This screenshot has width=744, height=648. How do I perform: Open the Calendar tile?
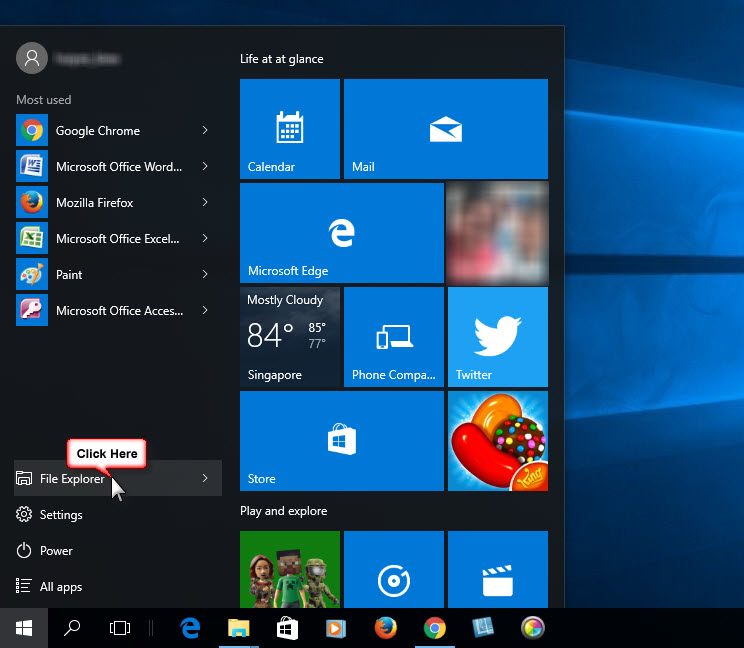click(290, 129)
